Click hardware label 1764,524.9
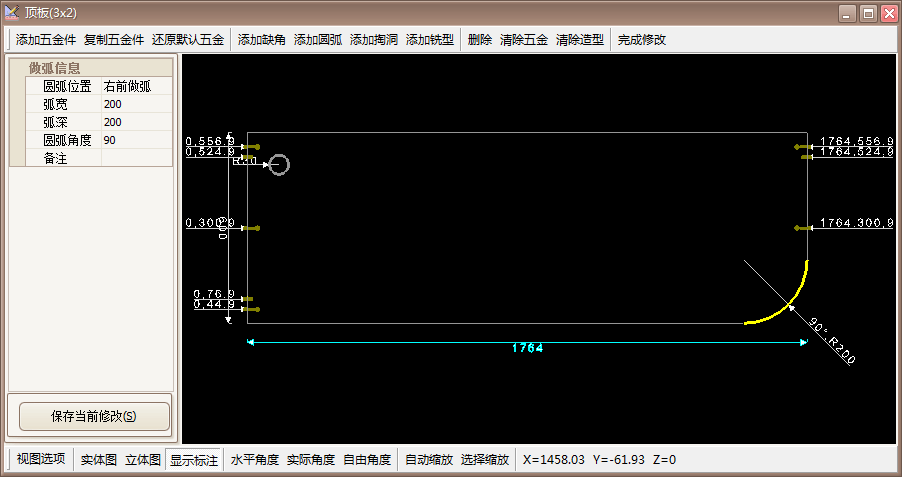 point(857,152)
